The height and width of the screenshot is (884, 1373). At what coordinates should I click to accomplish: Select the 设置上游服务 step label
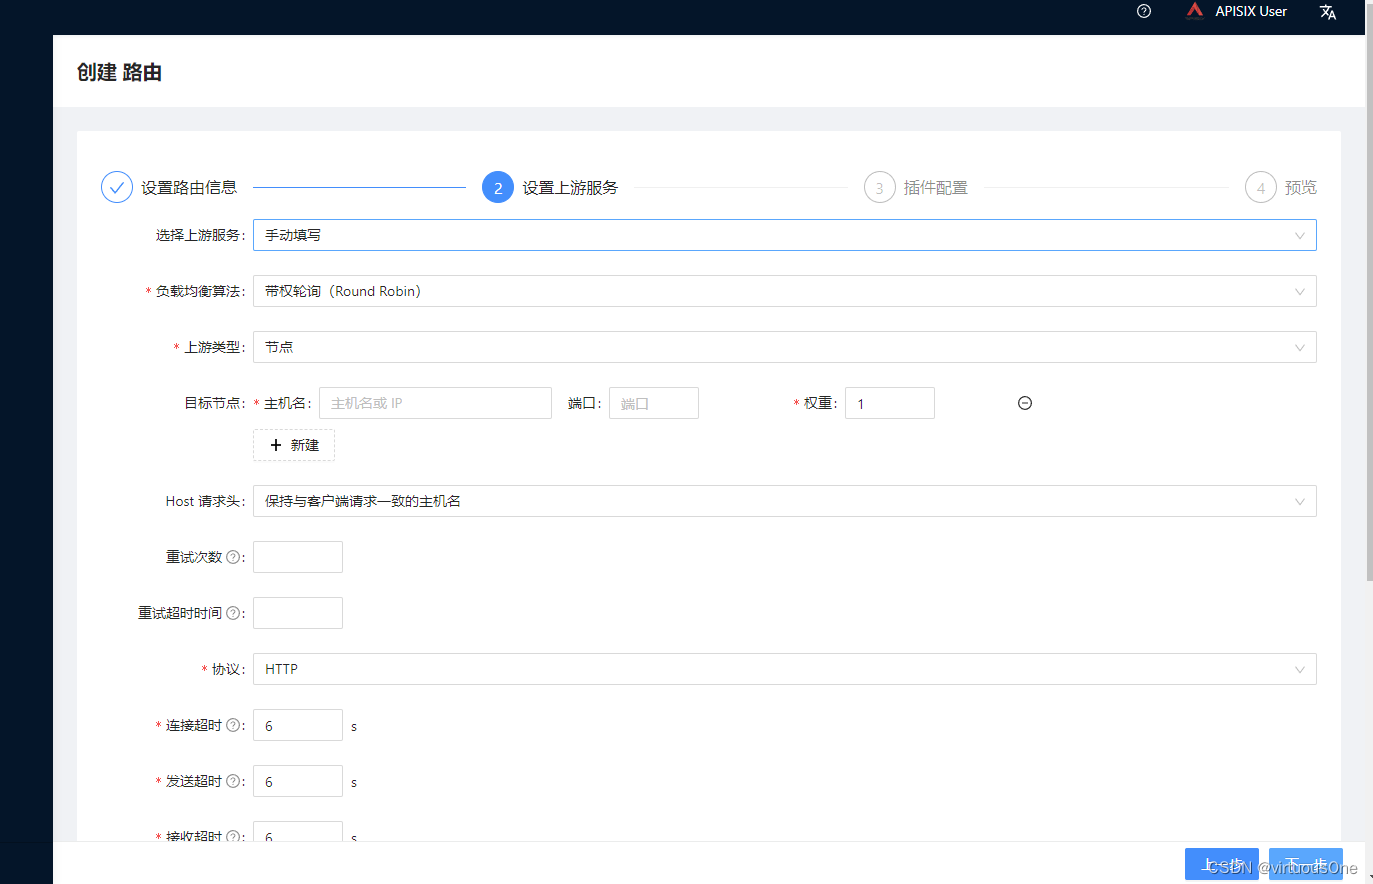point(570,187)
